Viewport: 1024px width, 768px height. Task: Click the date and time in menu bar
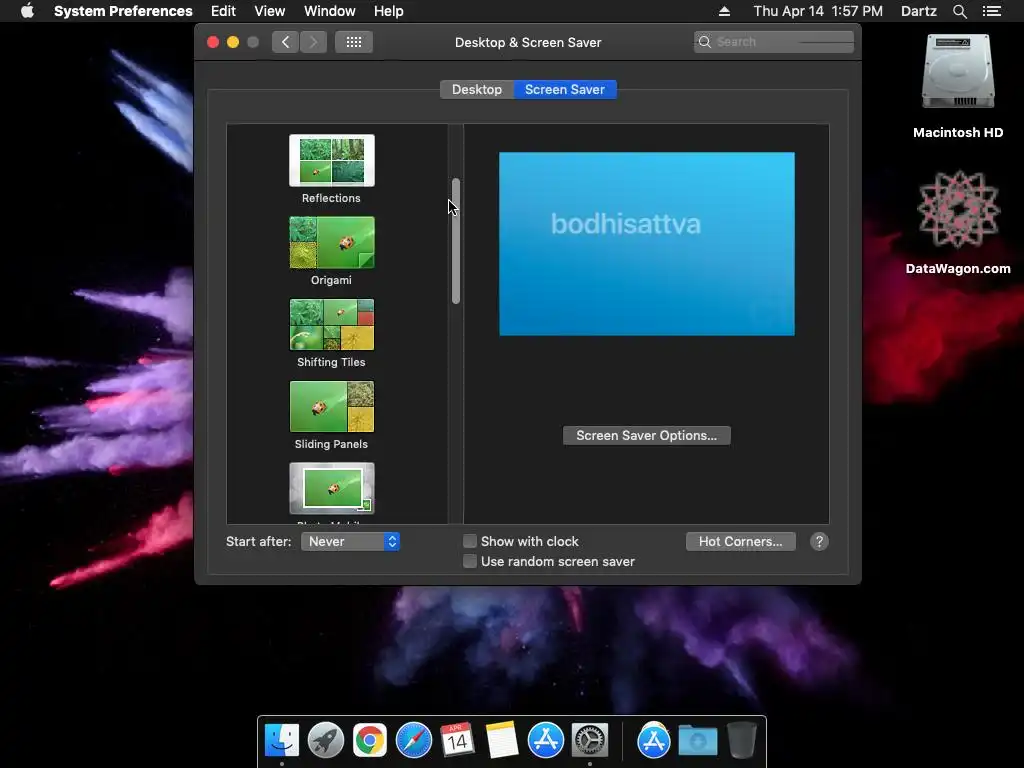point(818,11)
